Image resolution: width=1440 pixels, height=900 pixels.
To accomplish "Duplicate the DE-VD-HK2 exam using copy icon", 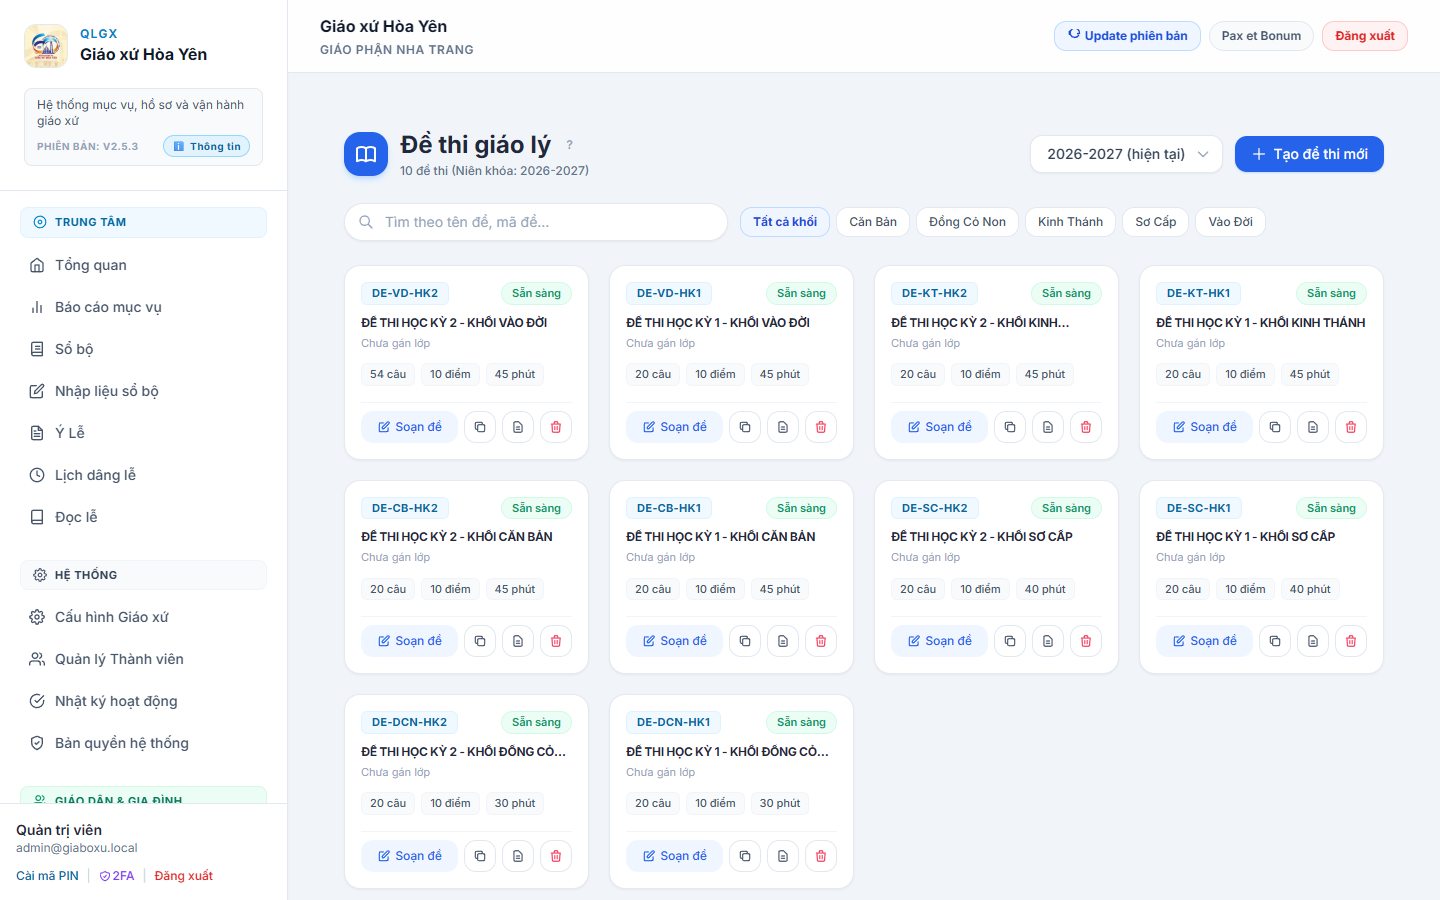I will click(x=480, y=427).
